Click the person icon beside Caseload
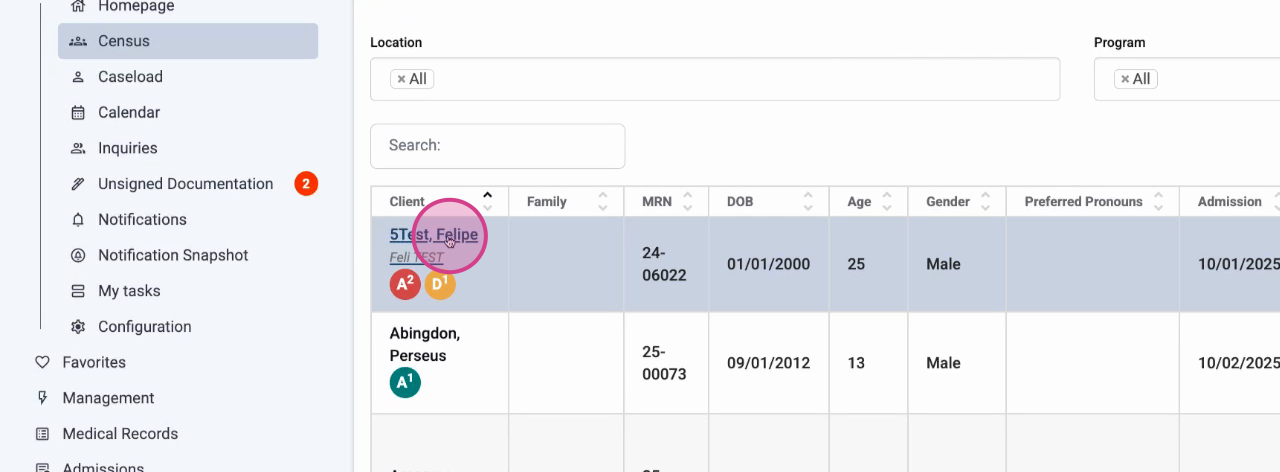Image resolution: width=1280 pixels, height=472 pixels. (78, 77)
